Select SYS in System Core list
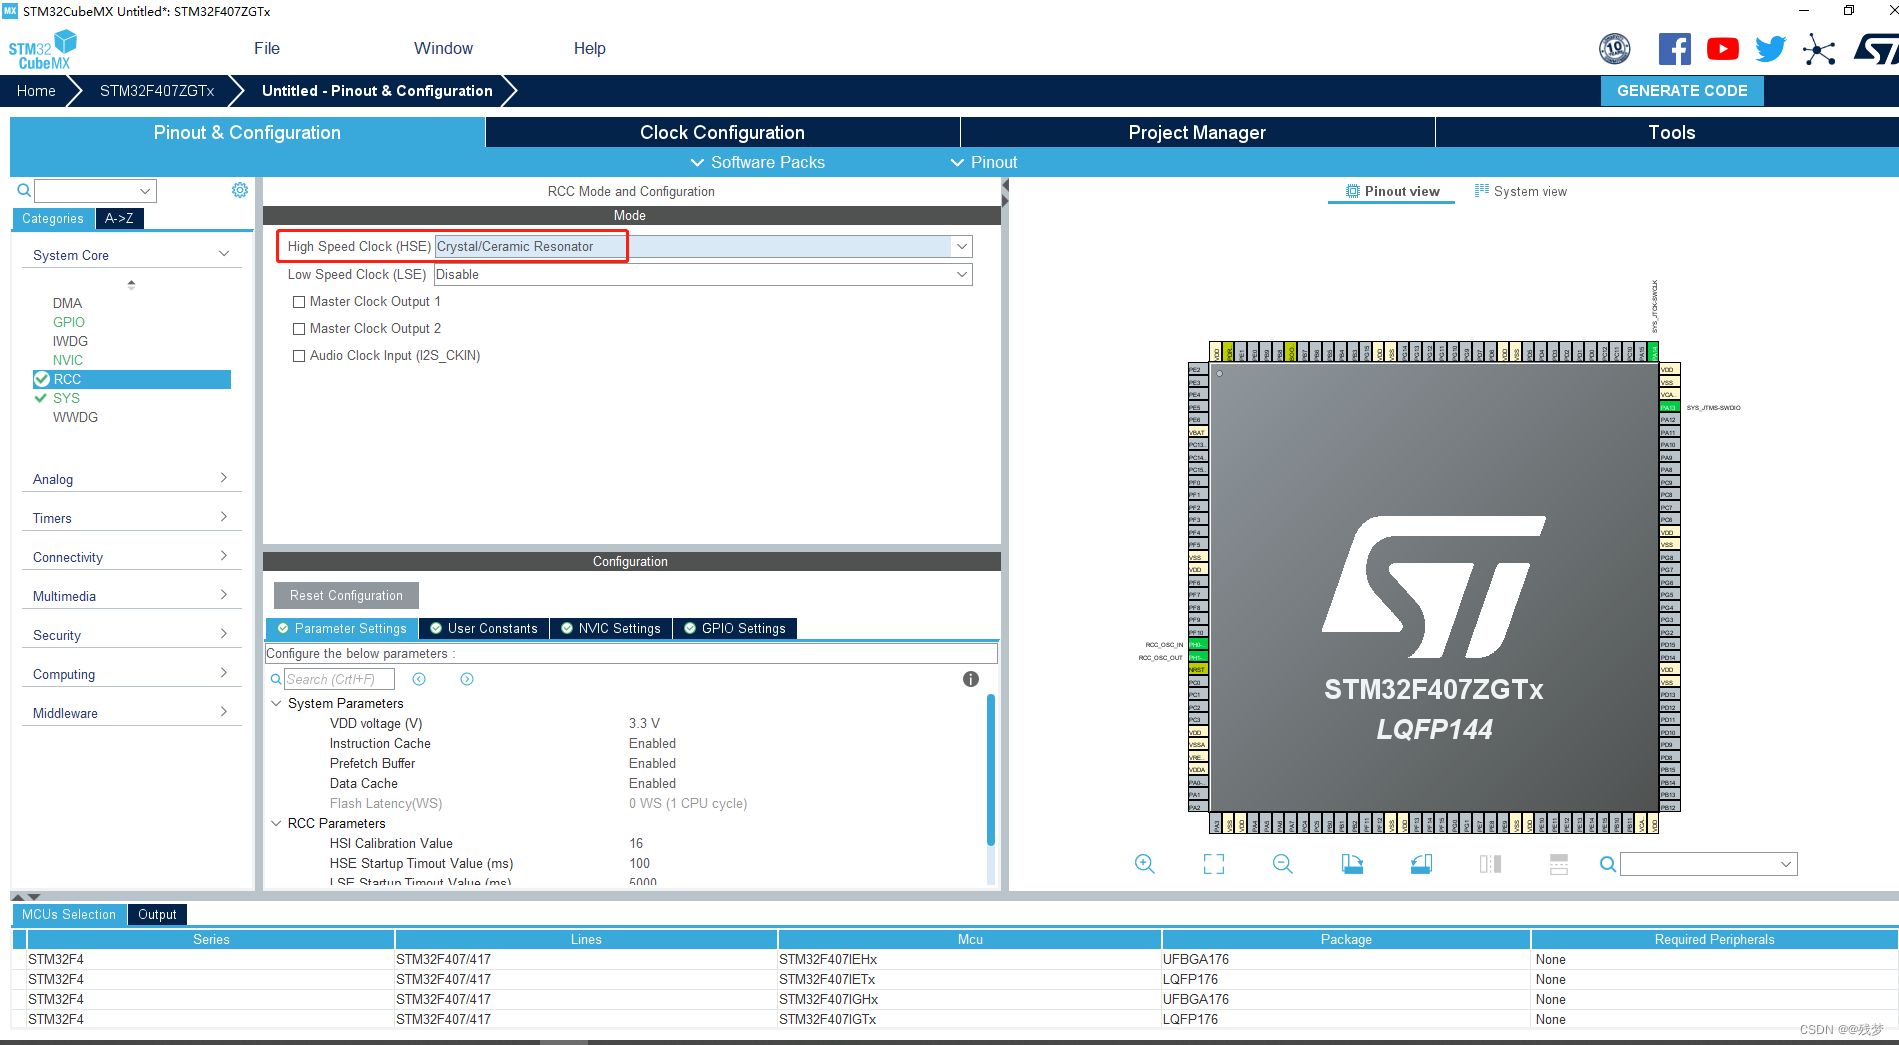Image resolution: width=1899 pixels, height=1045 pixels. [x=66, y=398]
